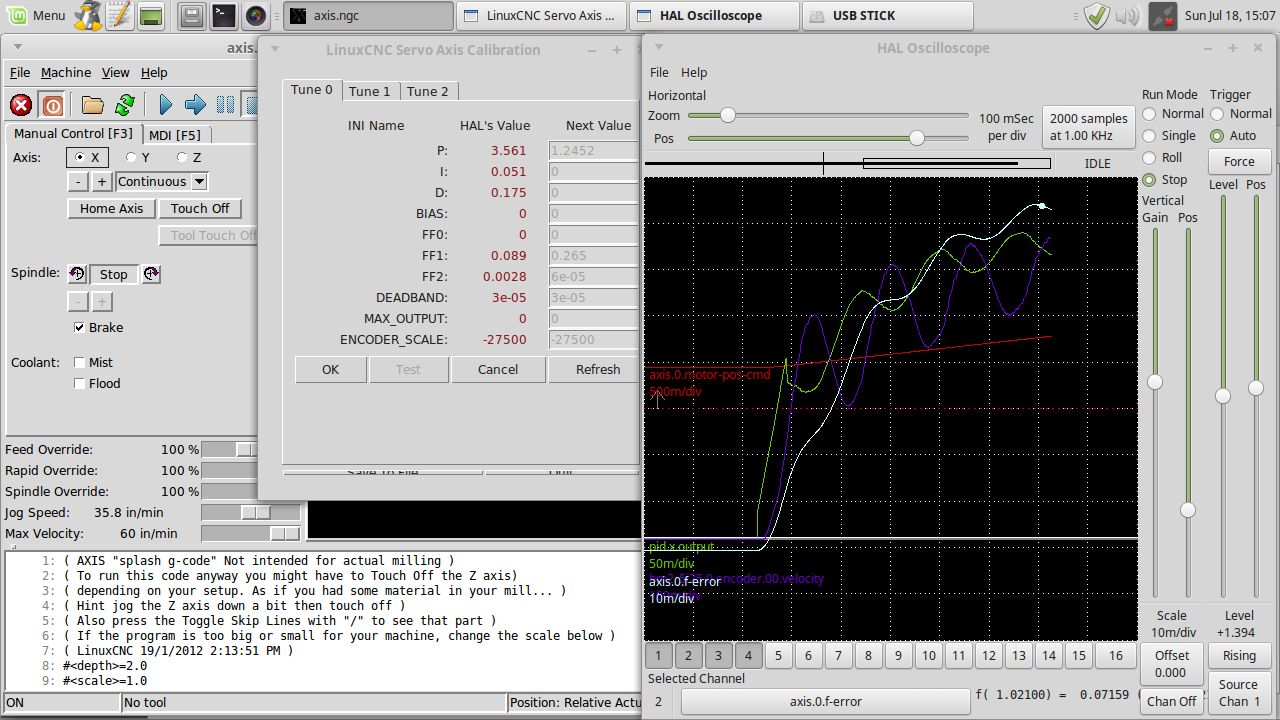Screen dimensions: 1280x720
Task: Select the Z axis radio button
Action: point(183,157)
